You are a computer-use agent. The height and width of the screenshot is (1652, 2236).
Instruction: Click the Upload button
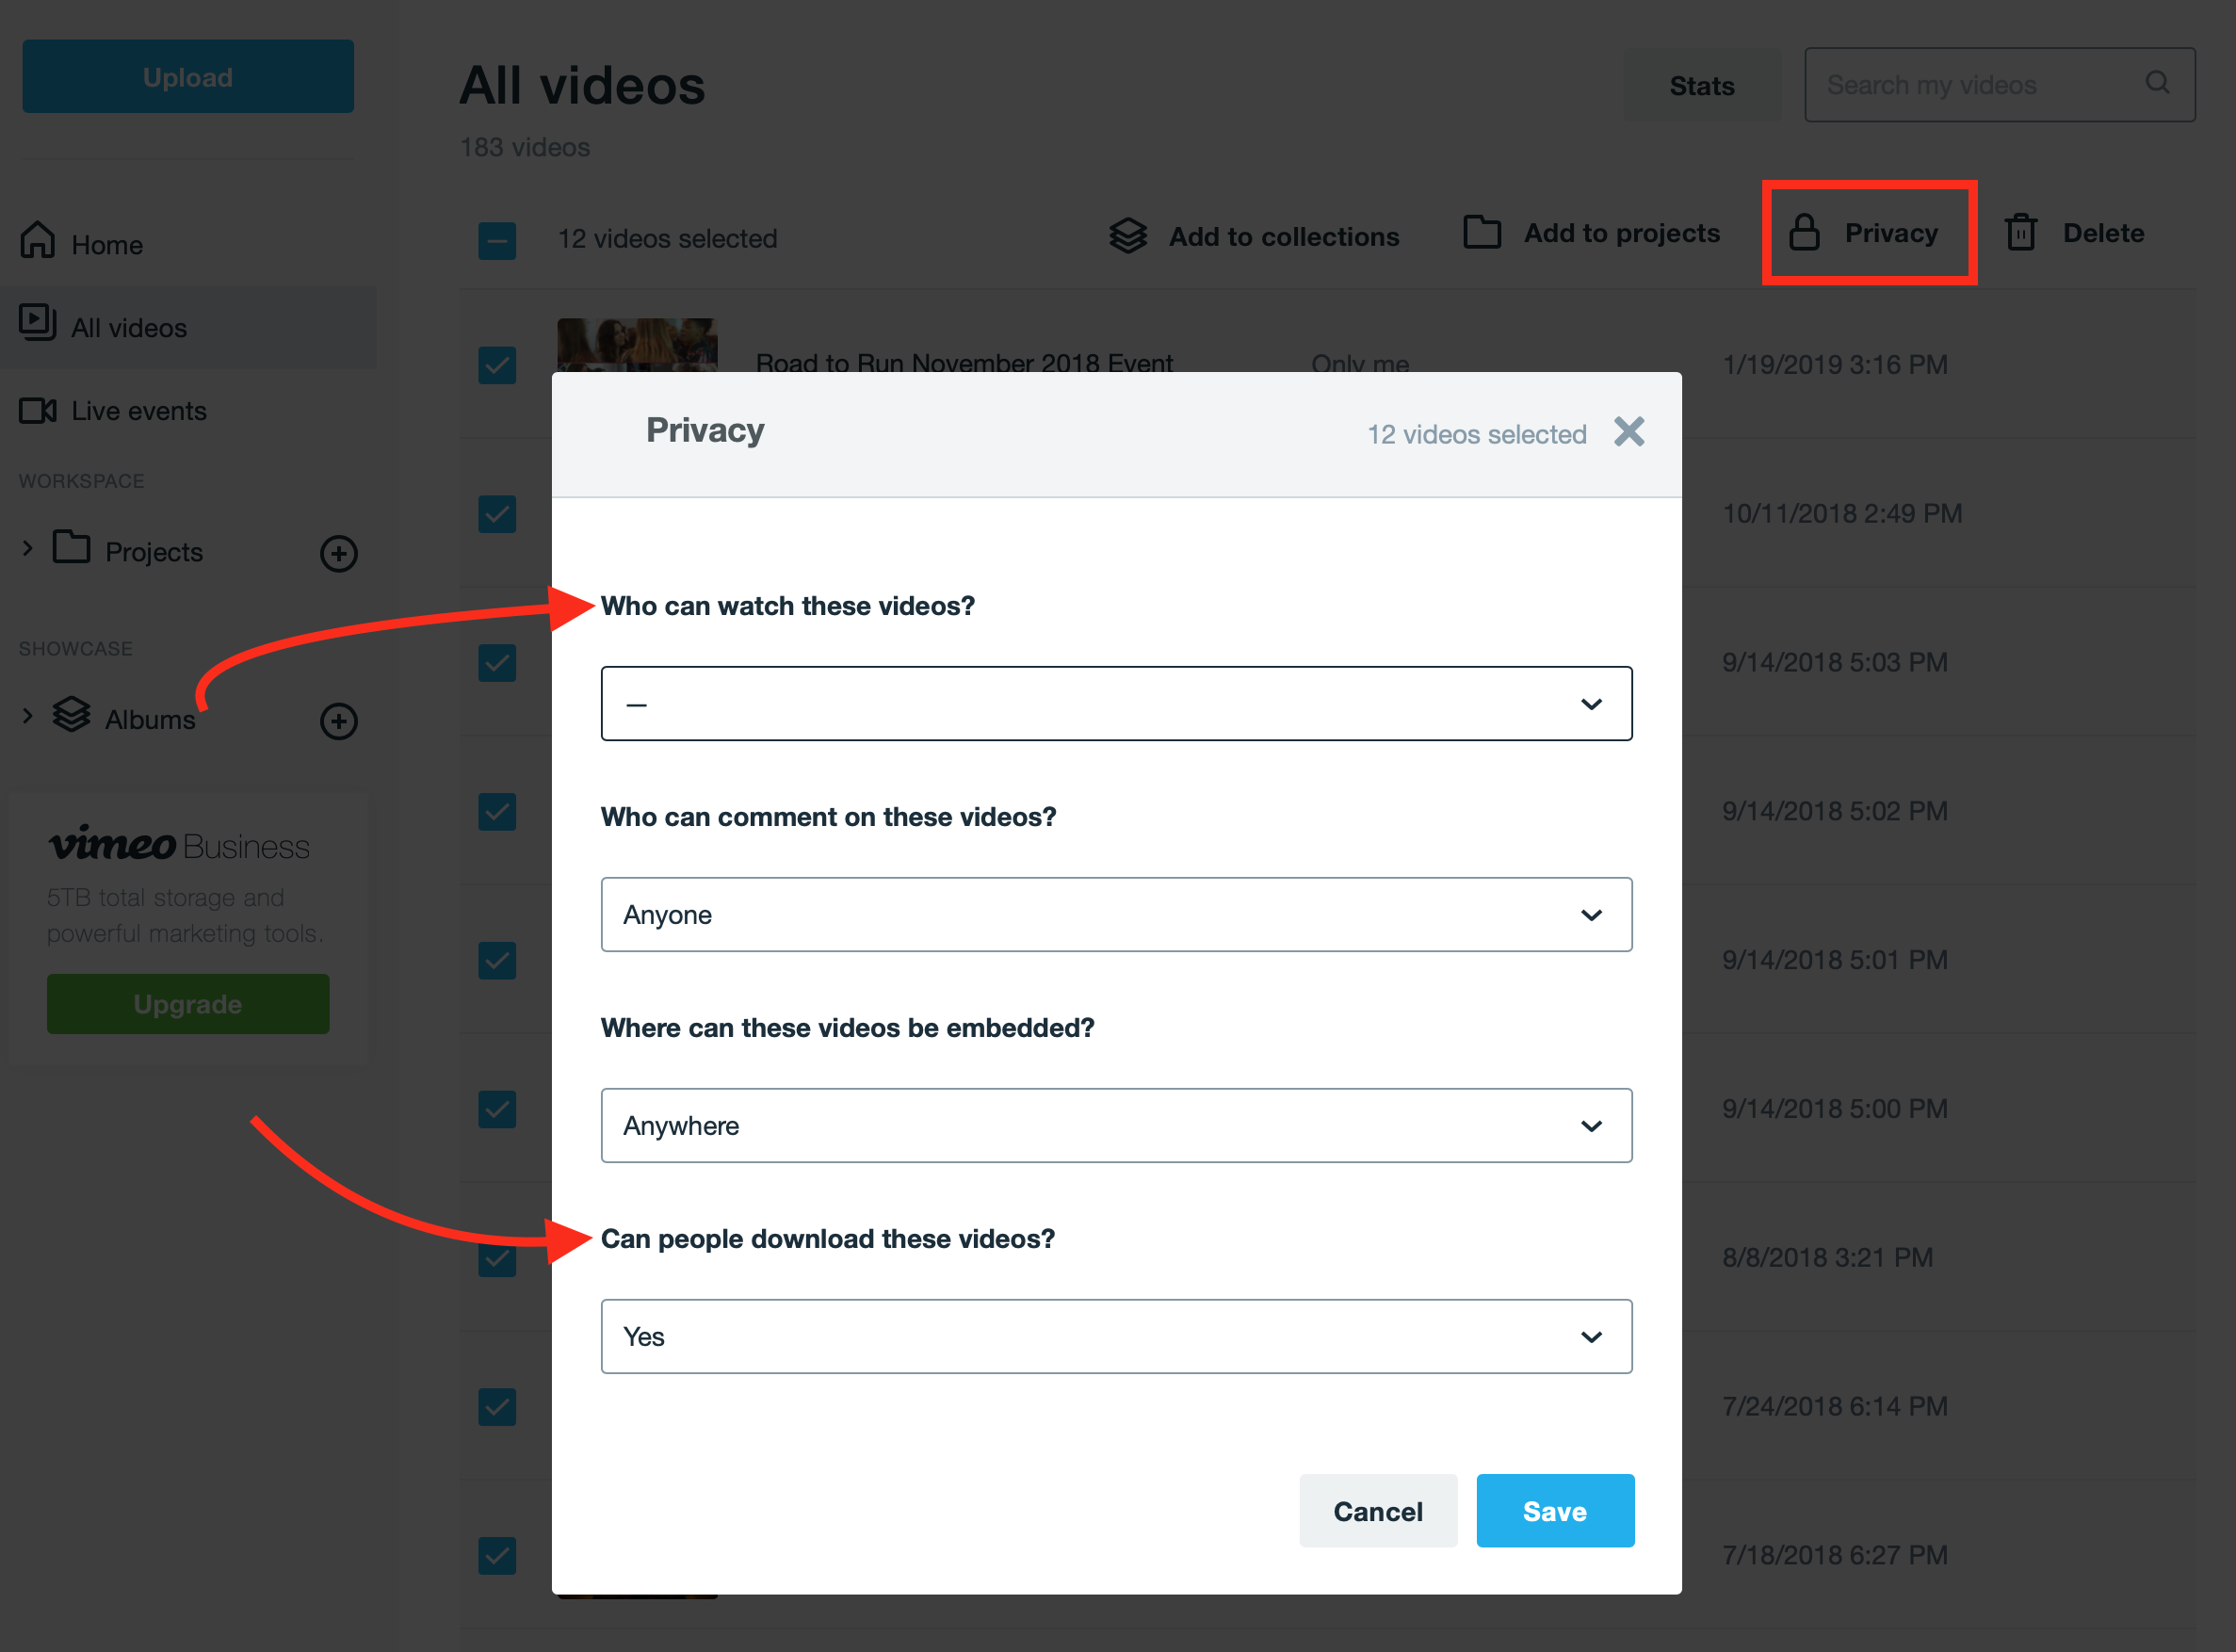[188, 77]
